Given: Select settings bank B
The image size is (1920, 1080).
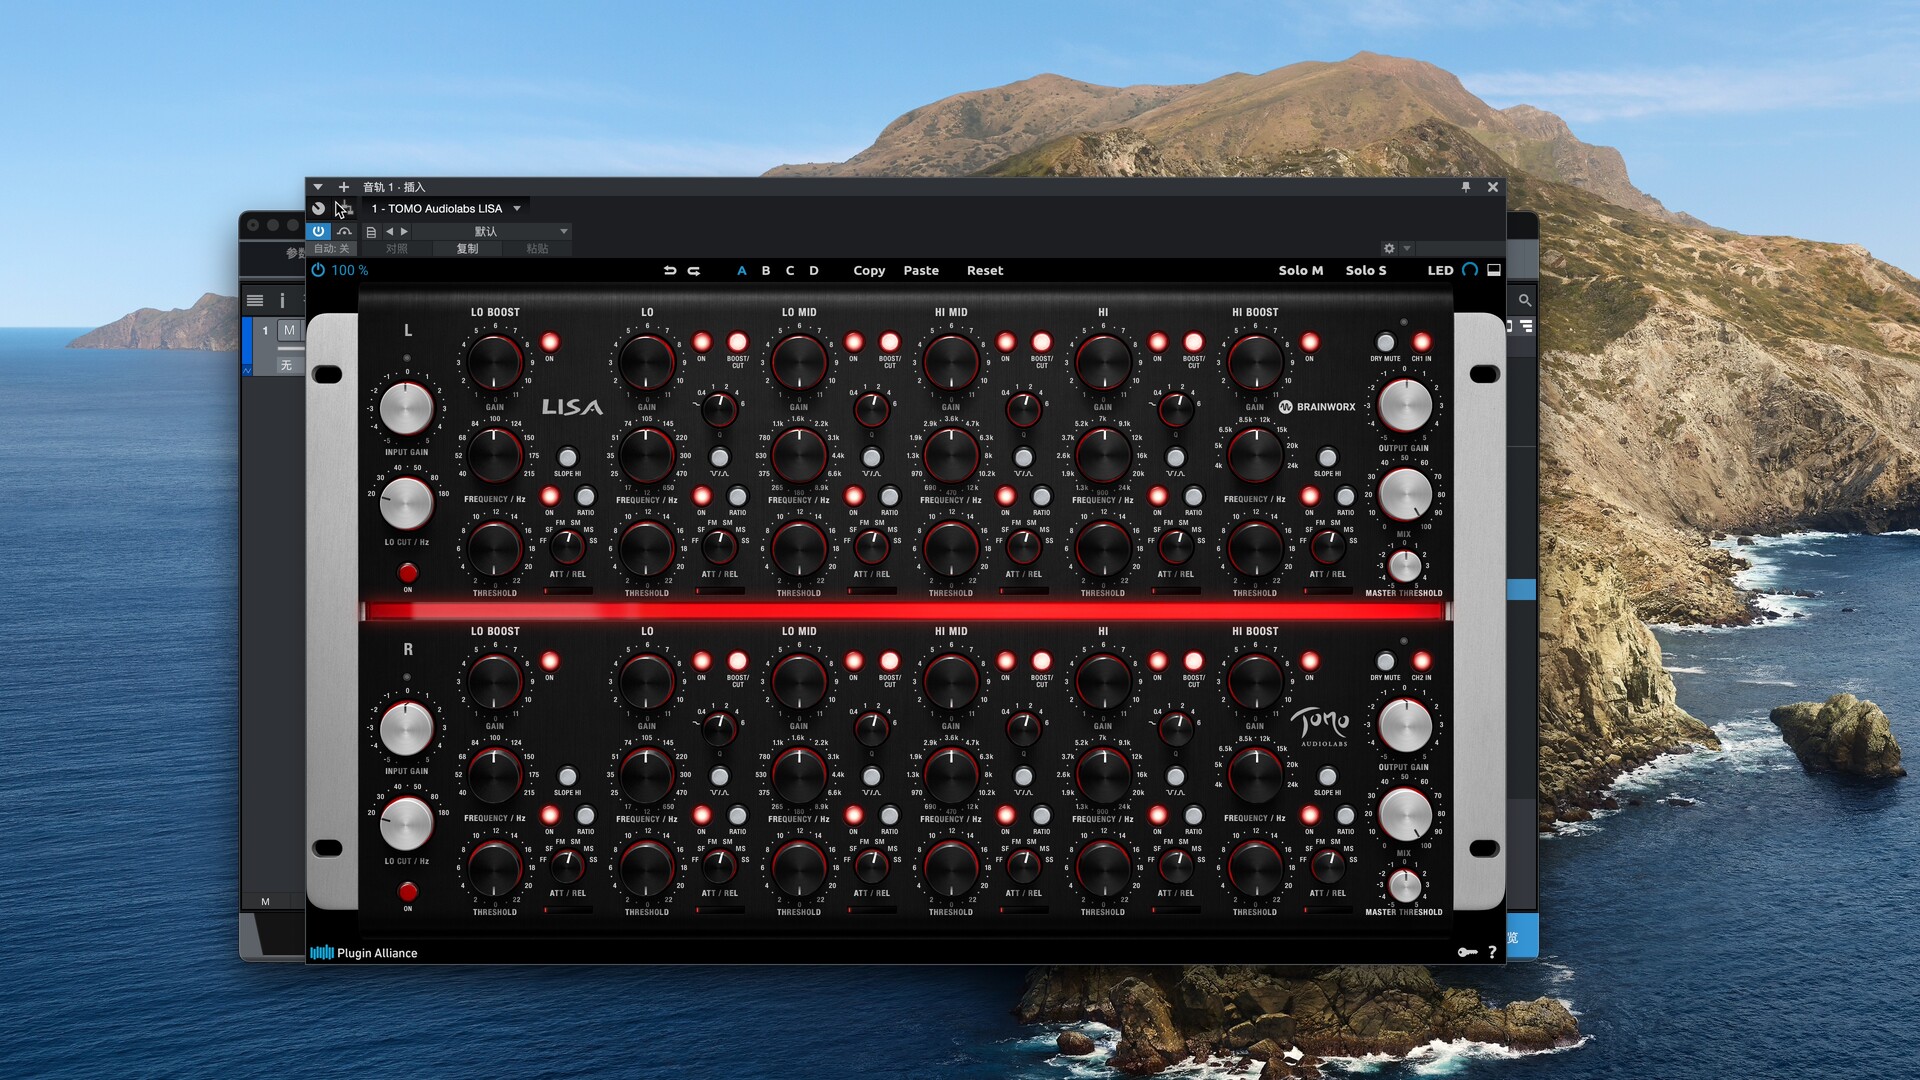Looking at the screenshot, I should 766,271.
